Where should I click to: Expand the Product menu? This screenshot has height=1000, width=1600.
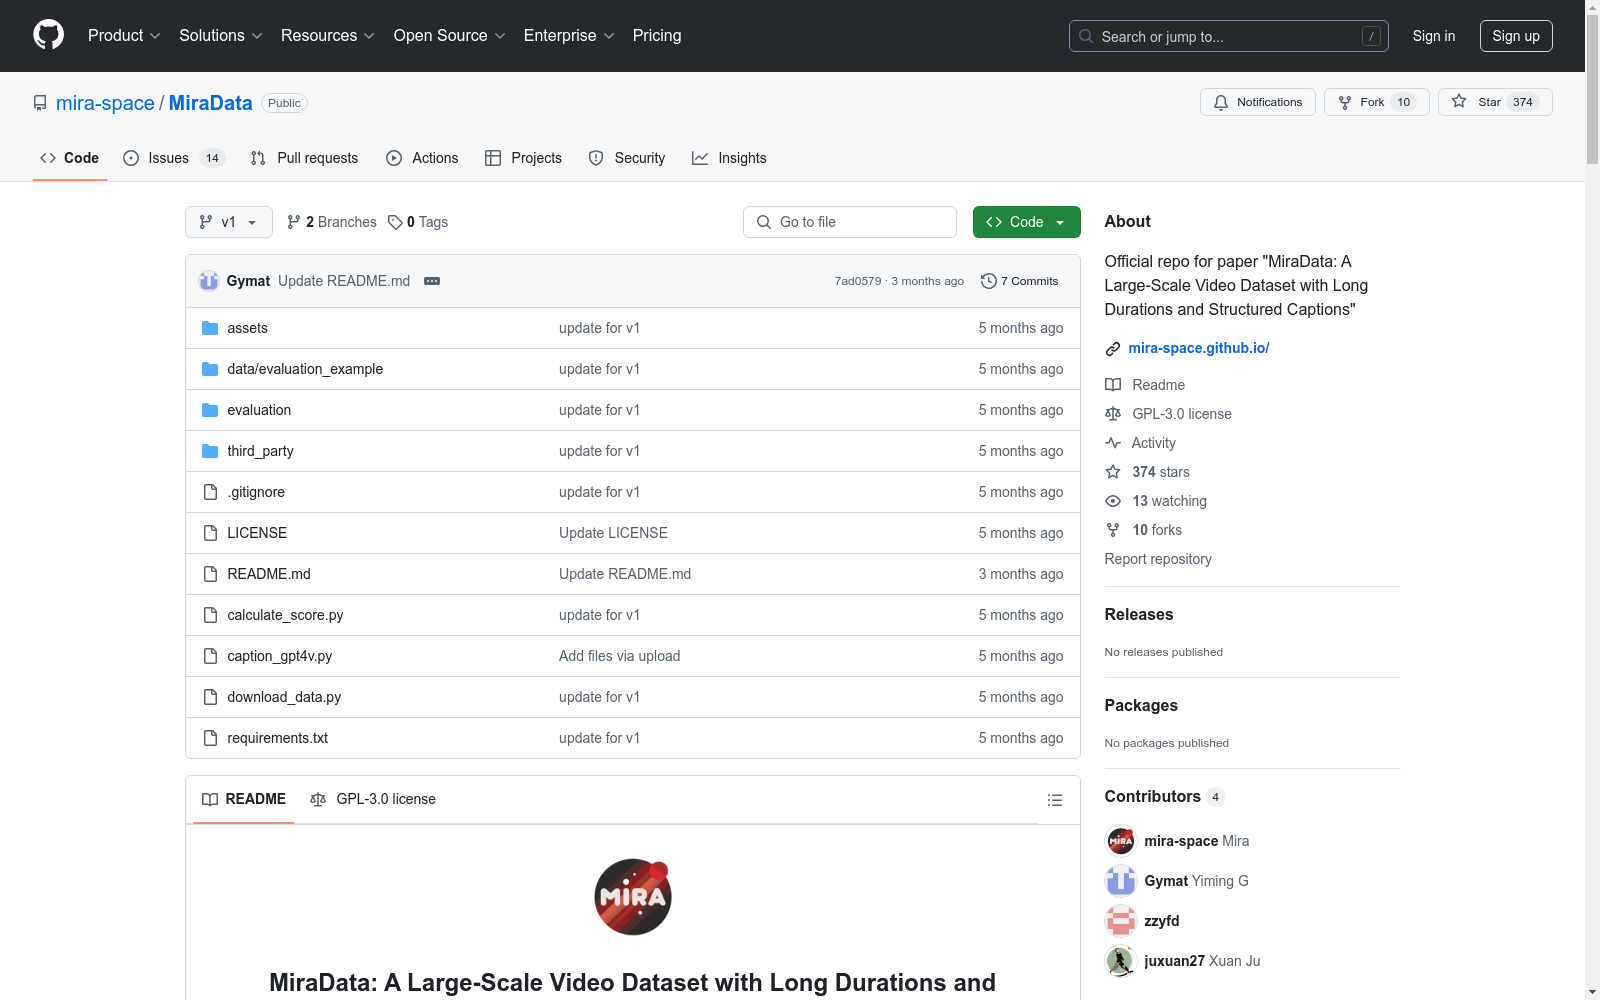coord(124,36)
